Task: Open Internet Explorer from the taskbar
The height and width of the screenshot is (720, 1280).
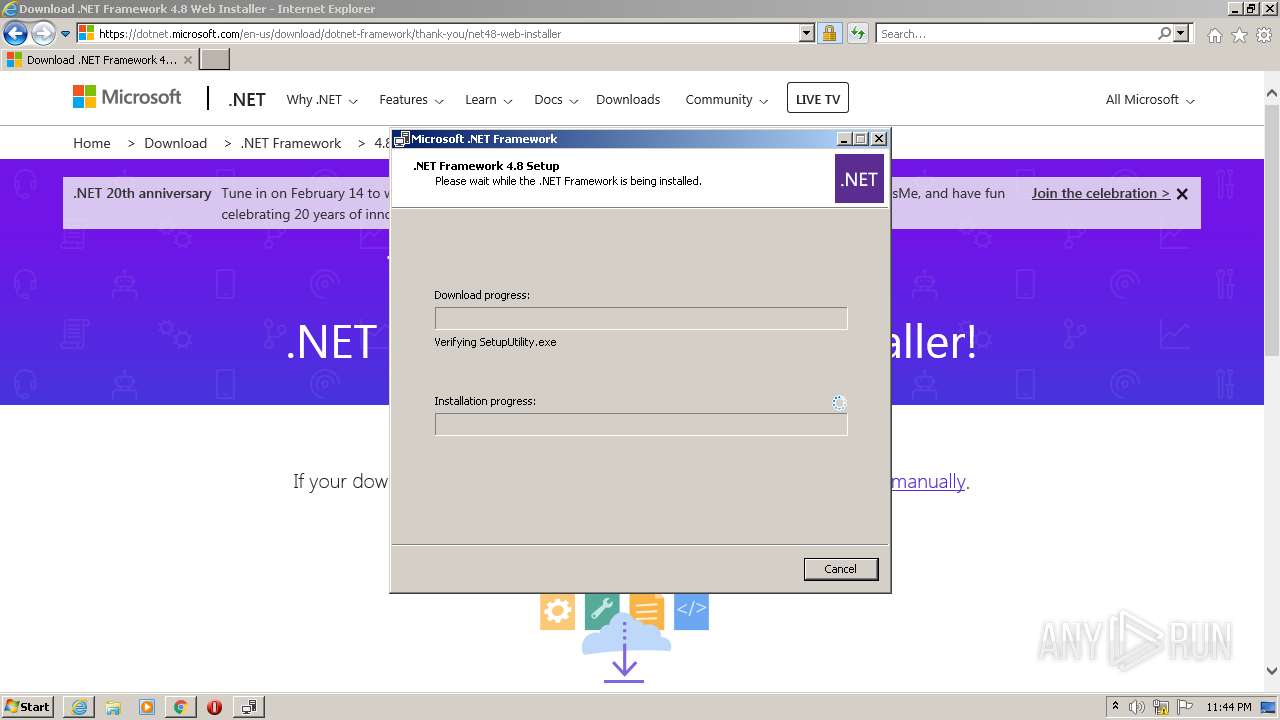Action: click(79, 707)
